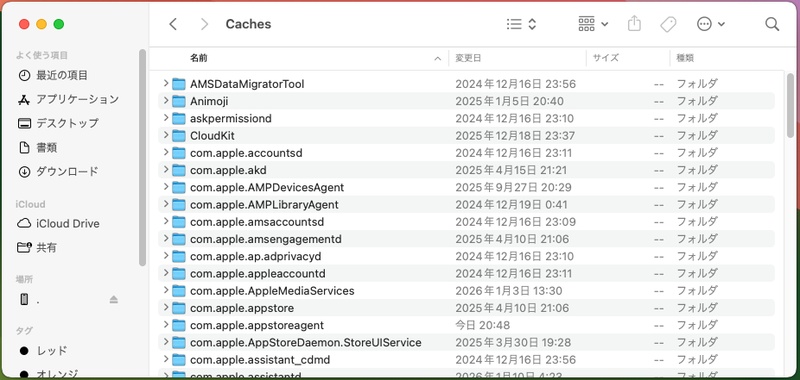This screenshot has height=380, width=800.
Task: Open アプリケーション in the sidebar
Action: (68, 99)
